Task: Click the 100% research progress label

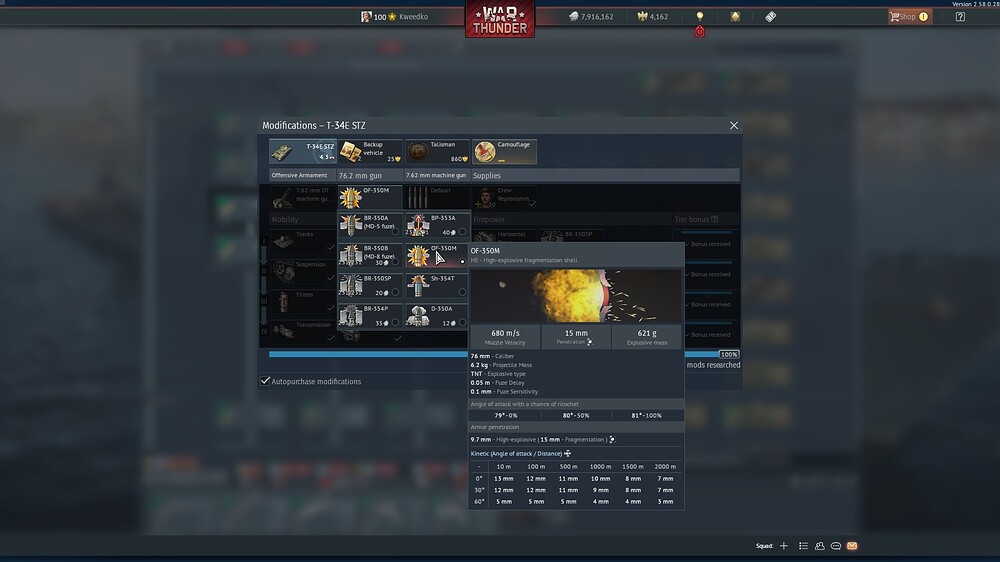Action: pos(729,354)
